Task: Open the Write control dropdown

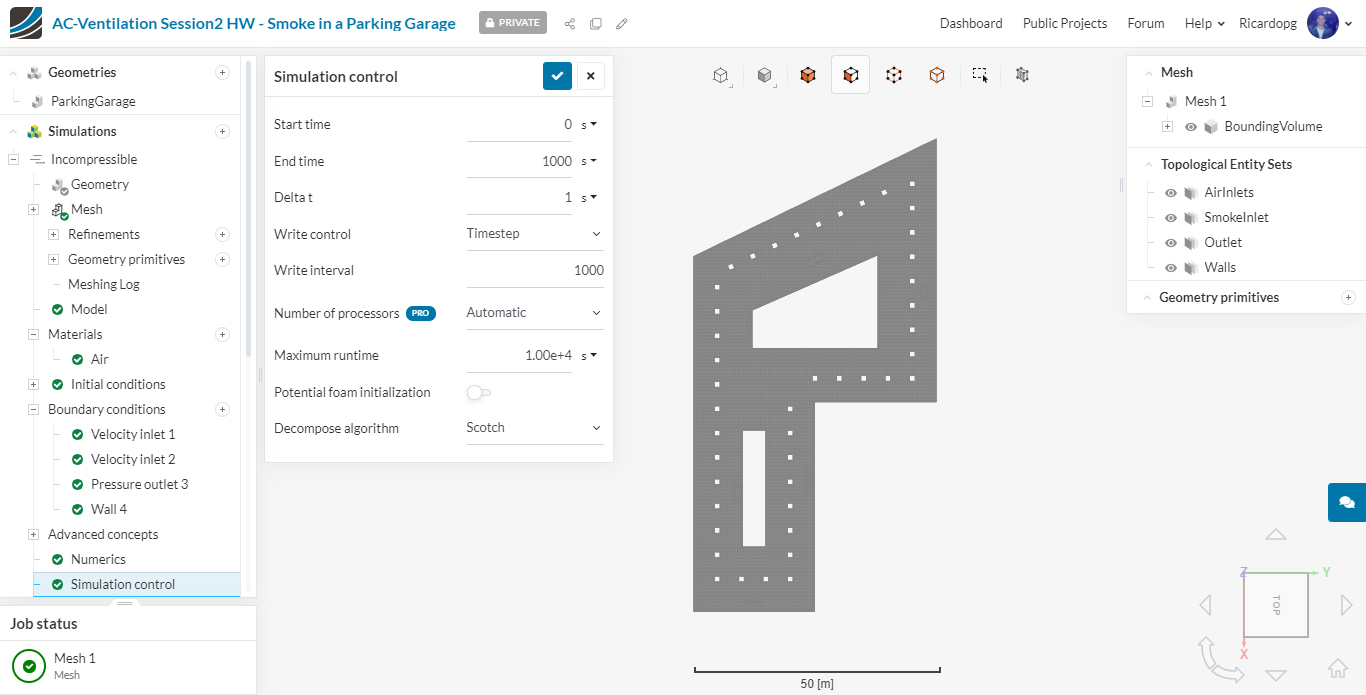Action: (534, 234)
